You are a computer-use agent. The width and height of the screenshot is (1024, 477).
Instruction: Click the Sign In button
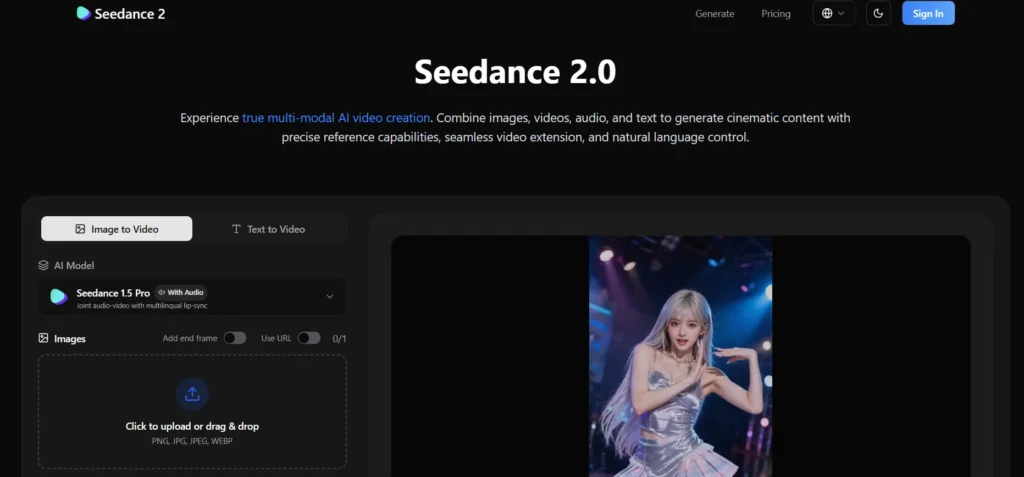pos(928,14)
